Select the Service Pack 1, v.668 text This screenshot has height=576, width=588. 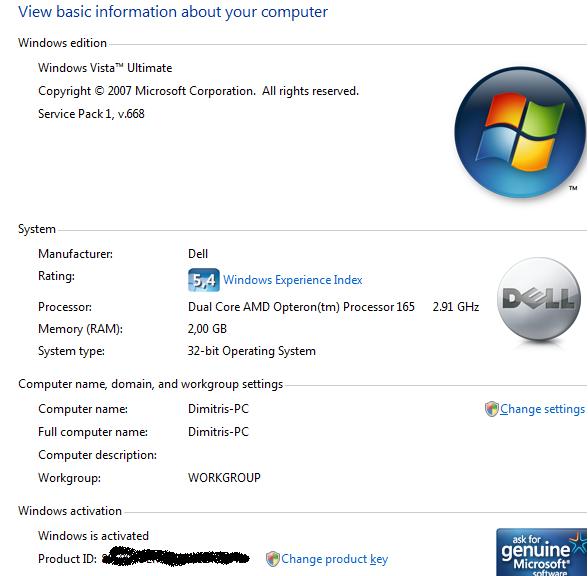click(91, 114)
